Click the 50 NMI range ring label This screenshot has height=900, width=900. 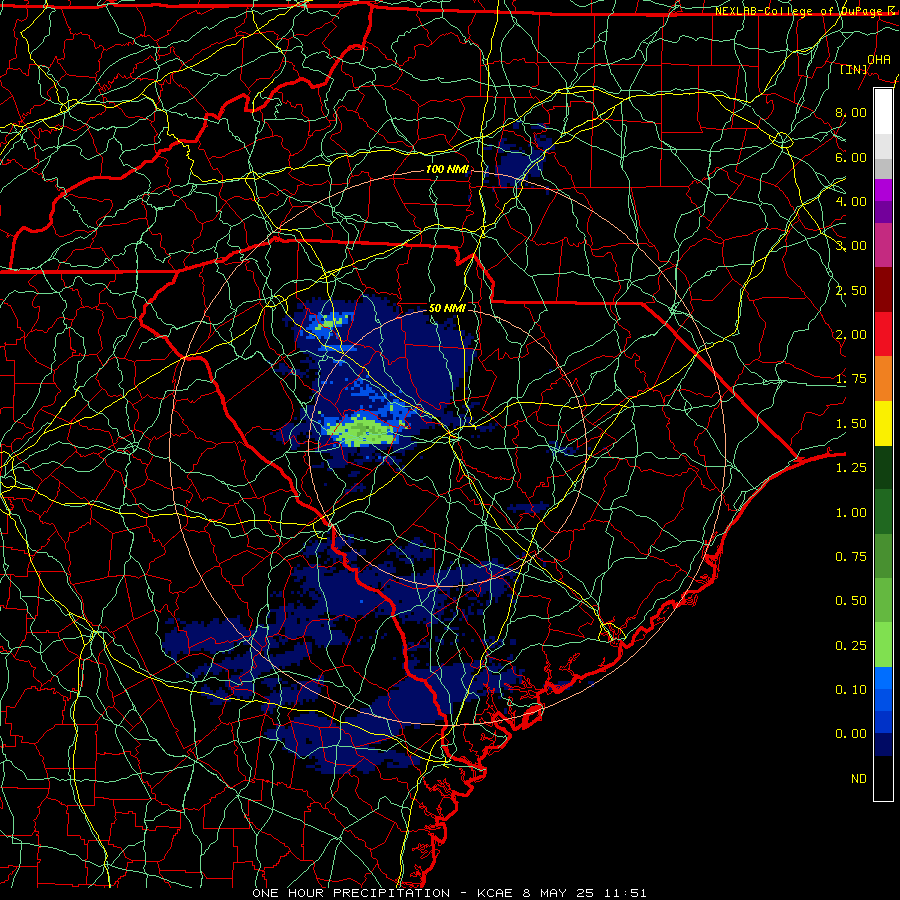(x=447, y=308)
